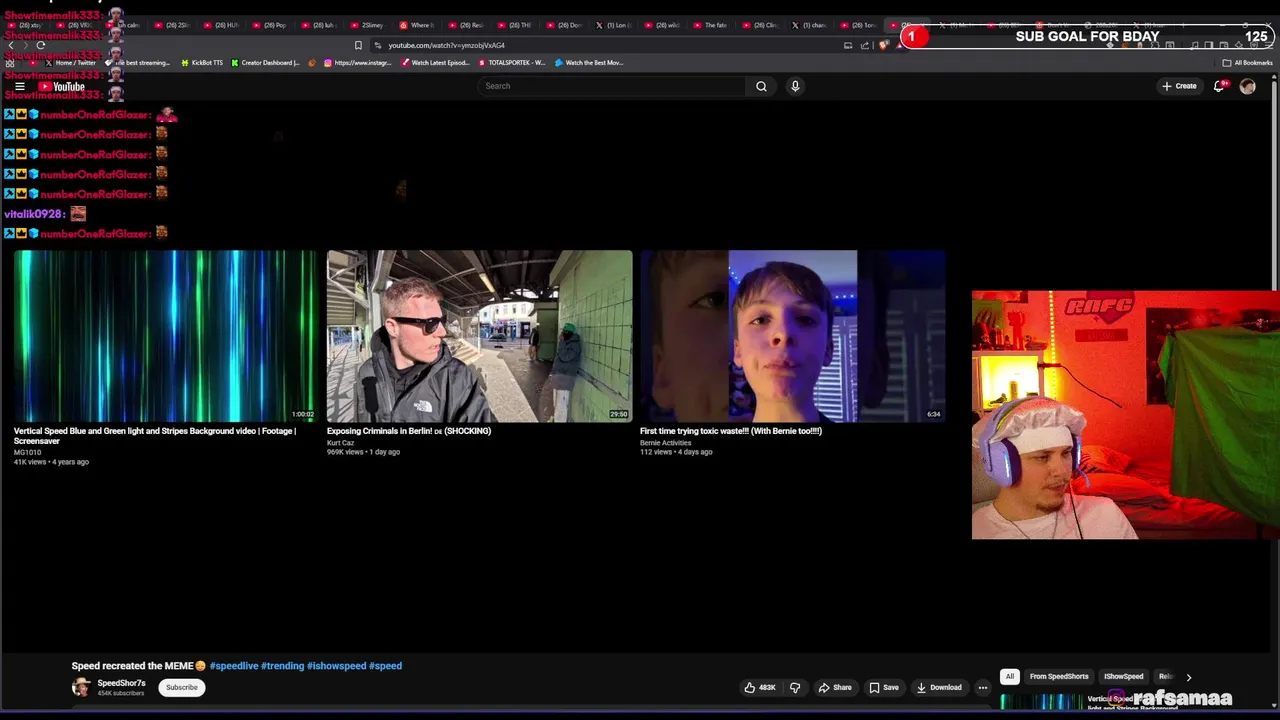Start voice search with microphone icon
The image size is (1280, 720).
(795, 86)
